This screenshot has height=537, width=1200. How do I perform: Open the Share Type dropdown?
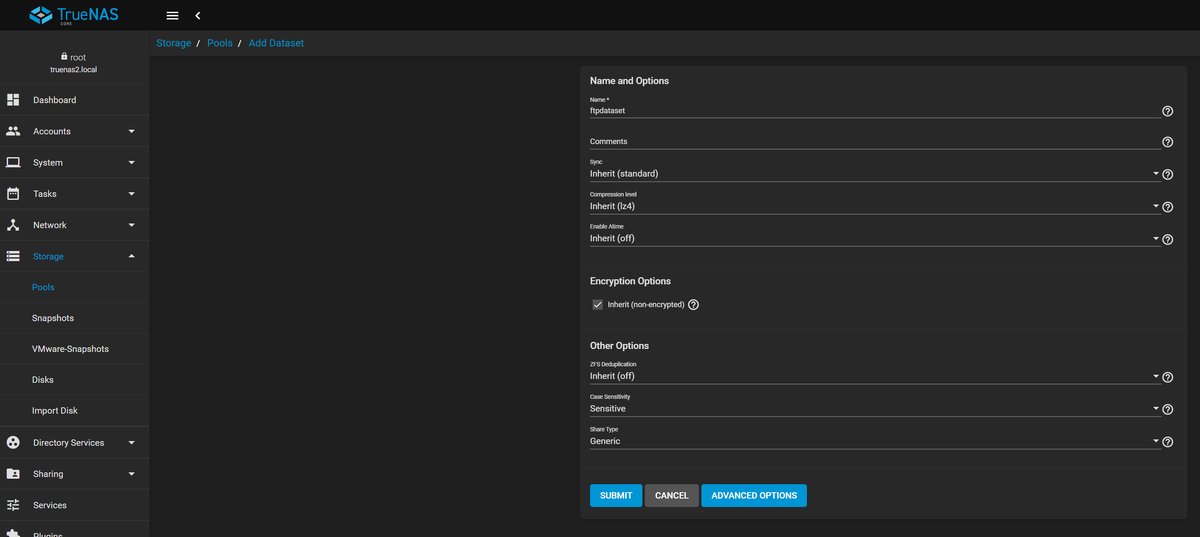point(875,440)
